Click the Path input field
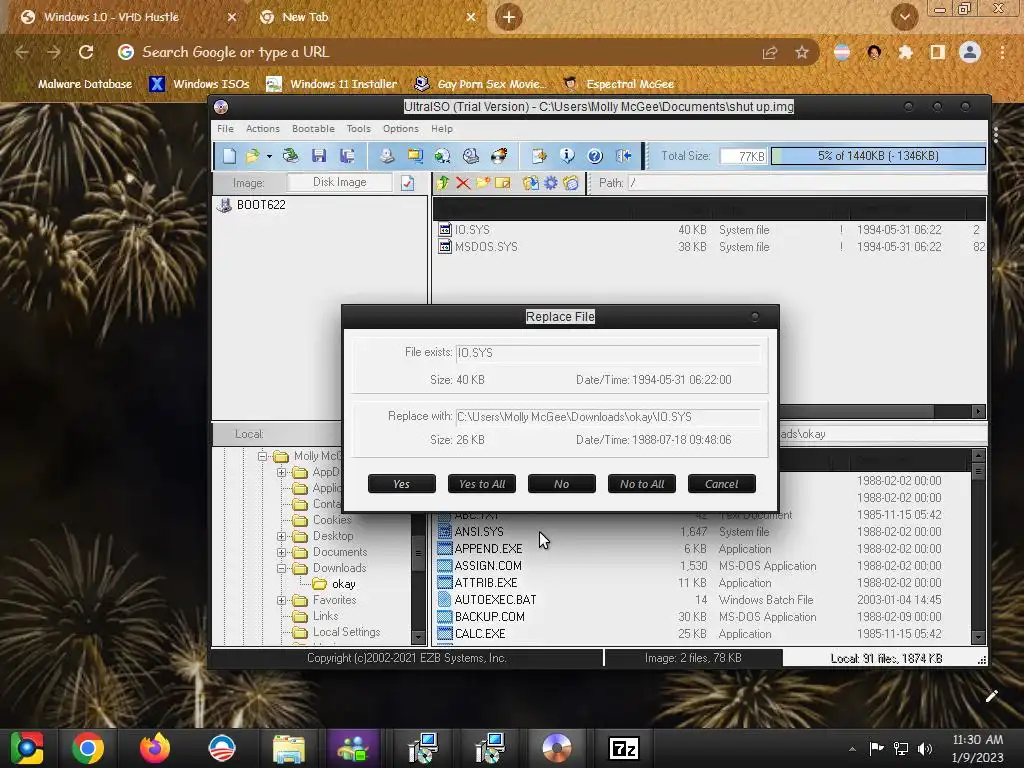The width and height of the screenshot is (1024, 768). click(x=807, y=183)
